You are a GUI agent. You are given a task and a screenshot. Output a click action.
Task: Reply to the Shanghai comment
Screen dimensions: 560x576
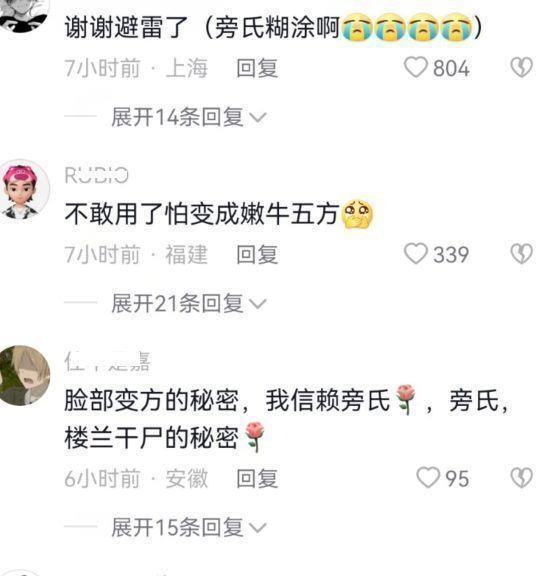click(x=257, y=68)
